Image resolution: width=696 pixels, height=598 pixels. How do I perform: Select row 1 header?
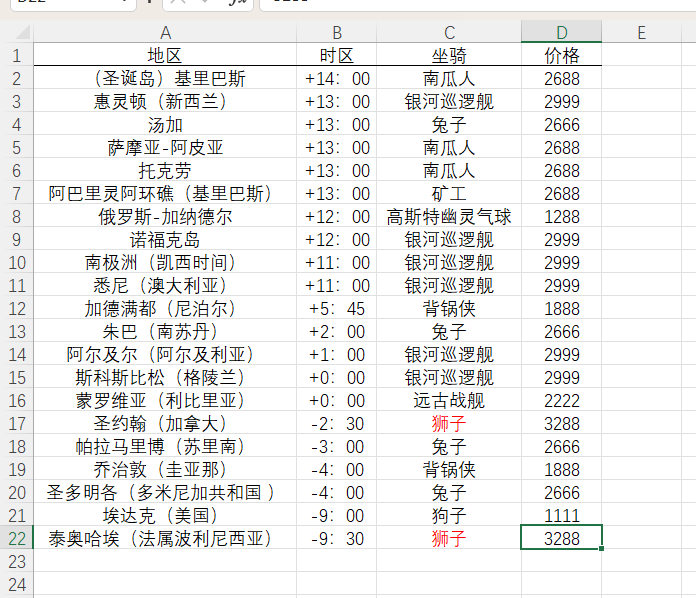click(x=17, y=55)
